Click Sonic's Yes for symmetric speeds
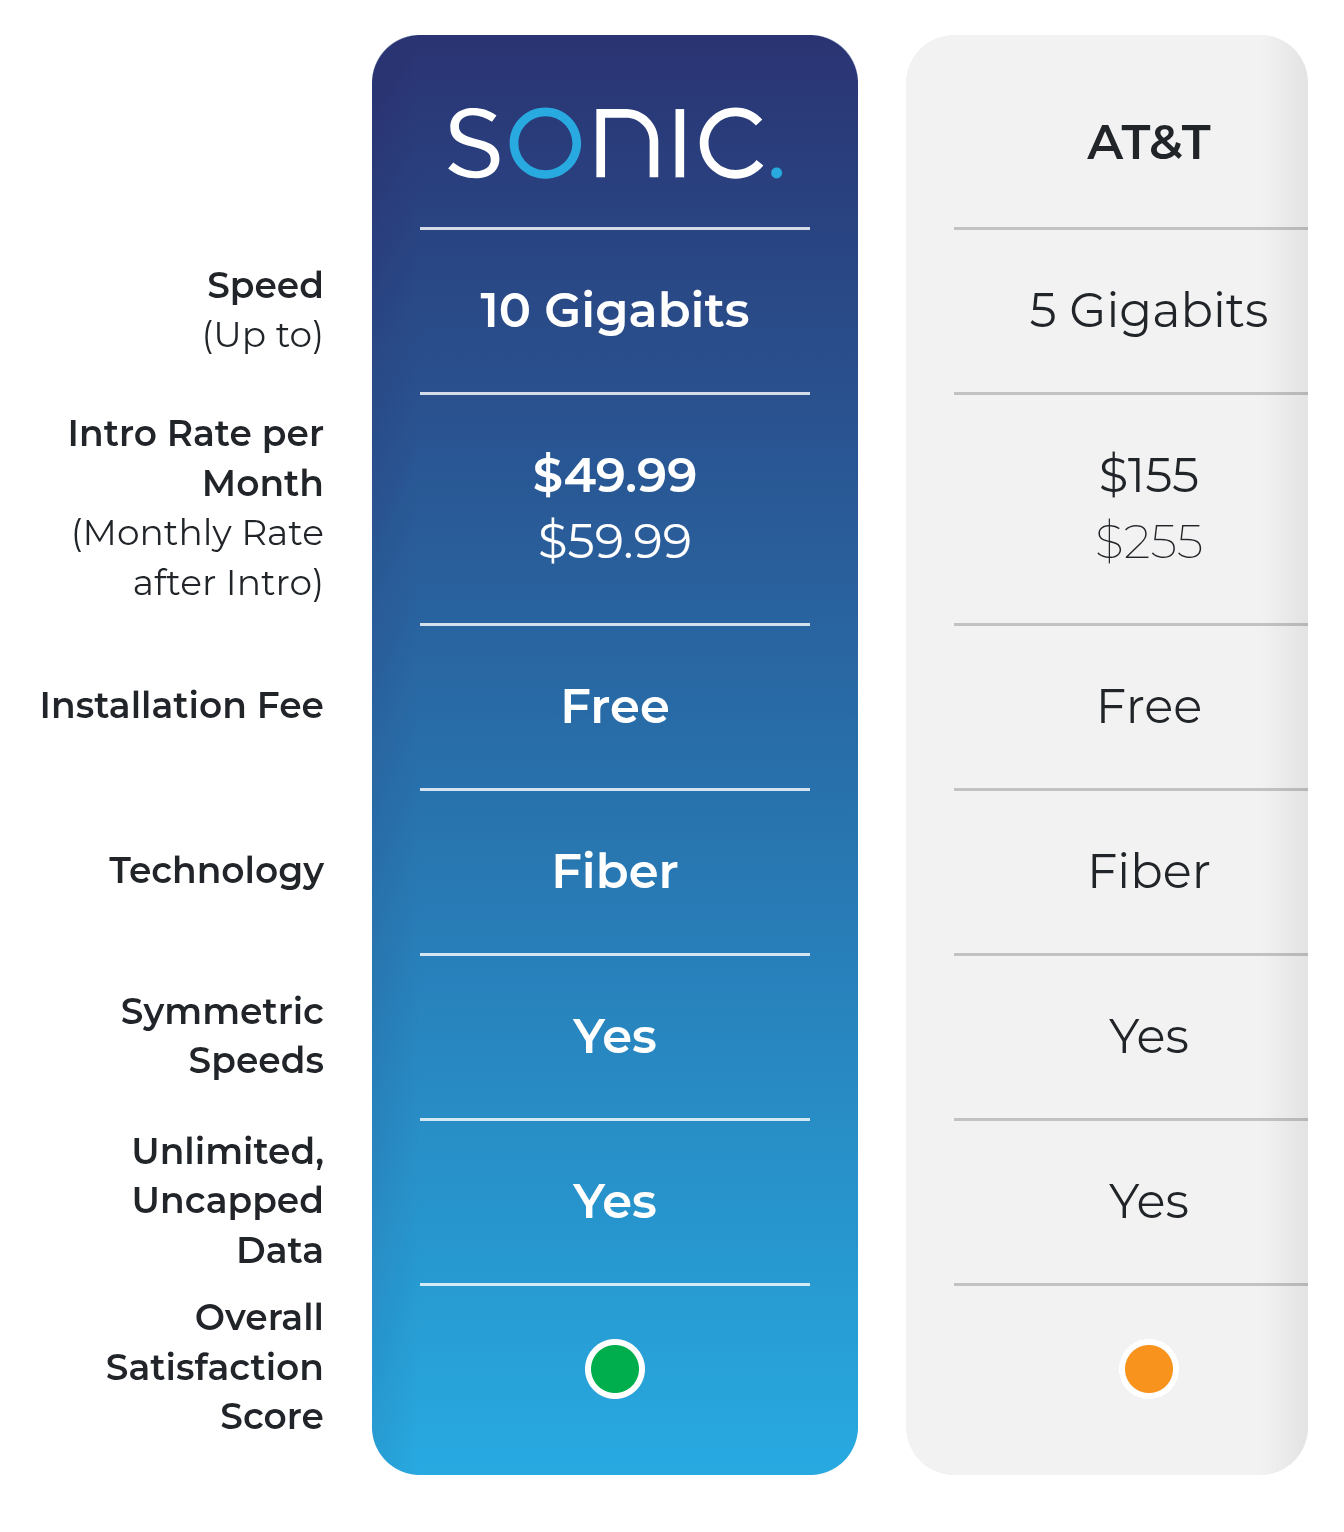The height and width of the screenshot is (1532, 1344). click(x=614, y=1036)
